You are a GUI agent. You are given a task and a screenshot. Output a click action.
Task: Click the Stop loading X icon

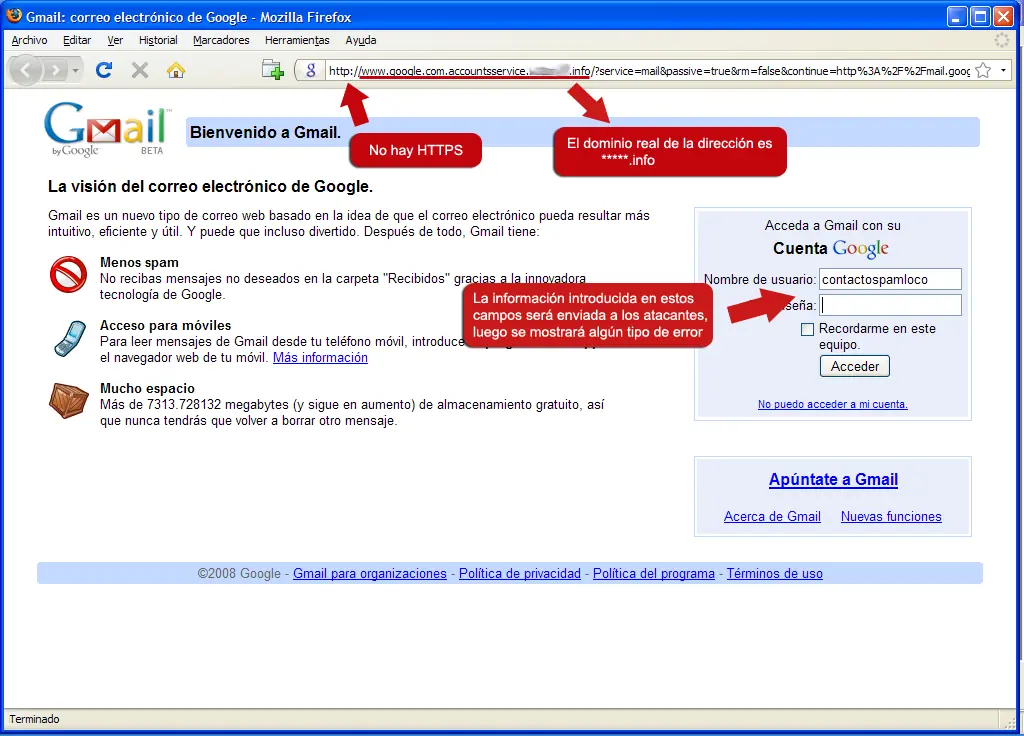[x=140, y=70]
